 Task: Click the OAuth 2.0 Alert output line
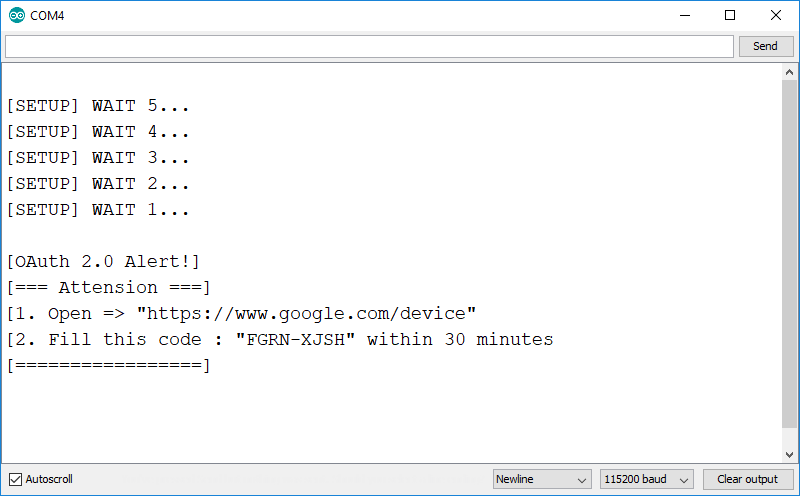click(103, 262)
